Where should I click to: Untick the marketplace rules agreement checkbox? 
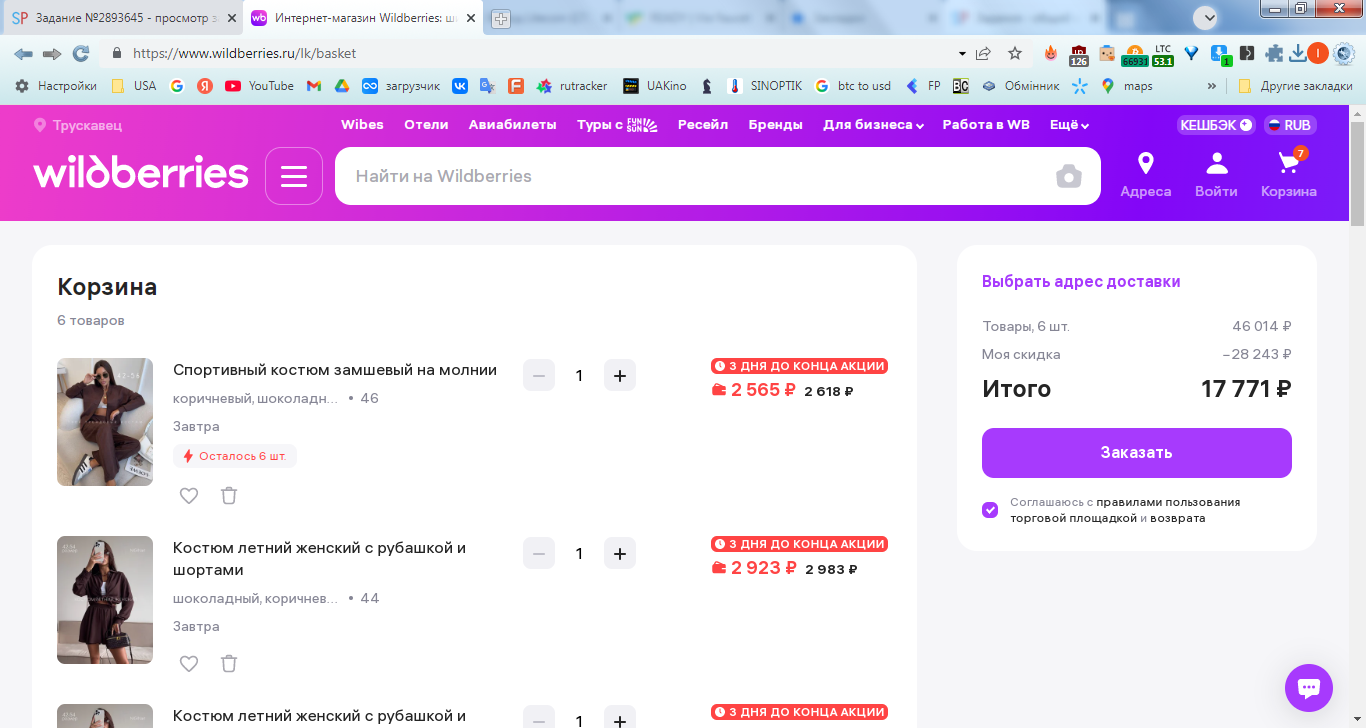(990, 510)
